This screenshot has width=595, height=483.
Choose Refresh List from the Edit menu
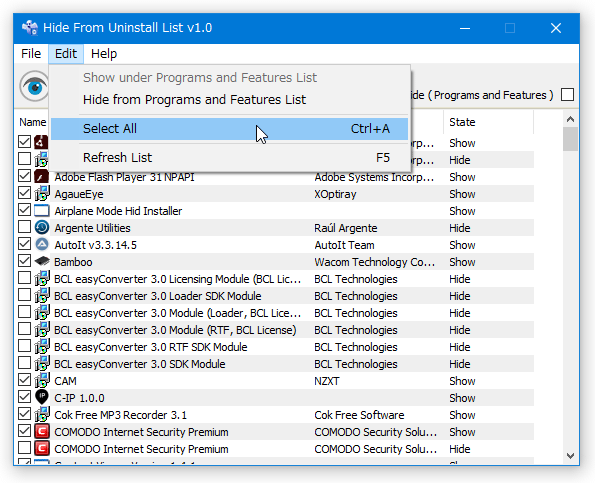229,157
